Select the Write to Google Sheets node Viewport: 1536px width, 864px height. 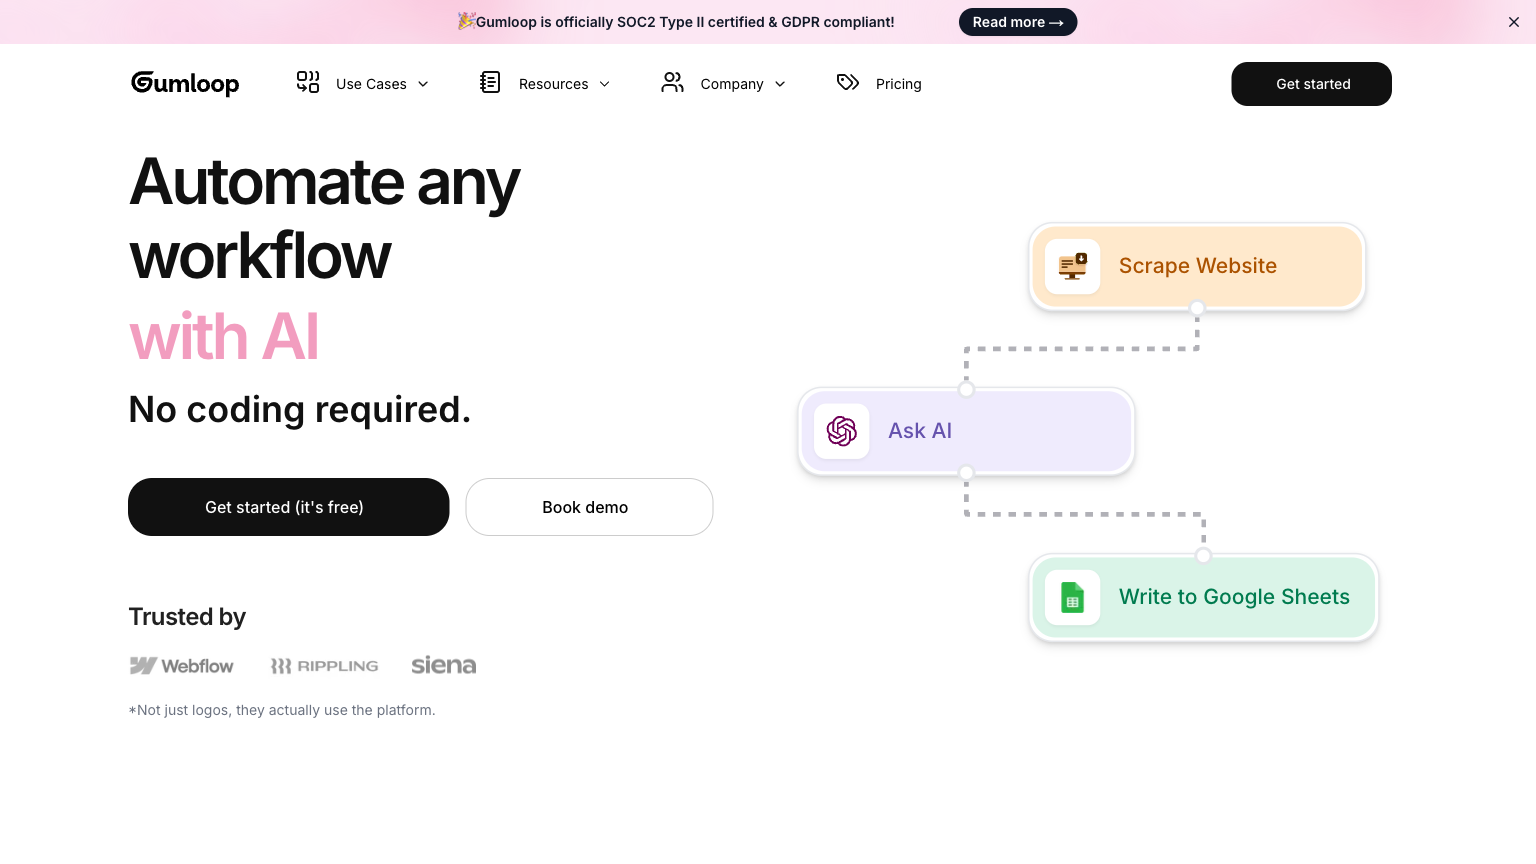(x=1233, y=597)
